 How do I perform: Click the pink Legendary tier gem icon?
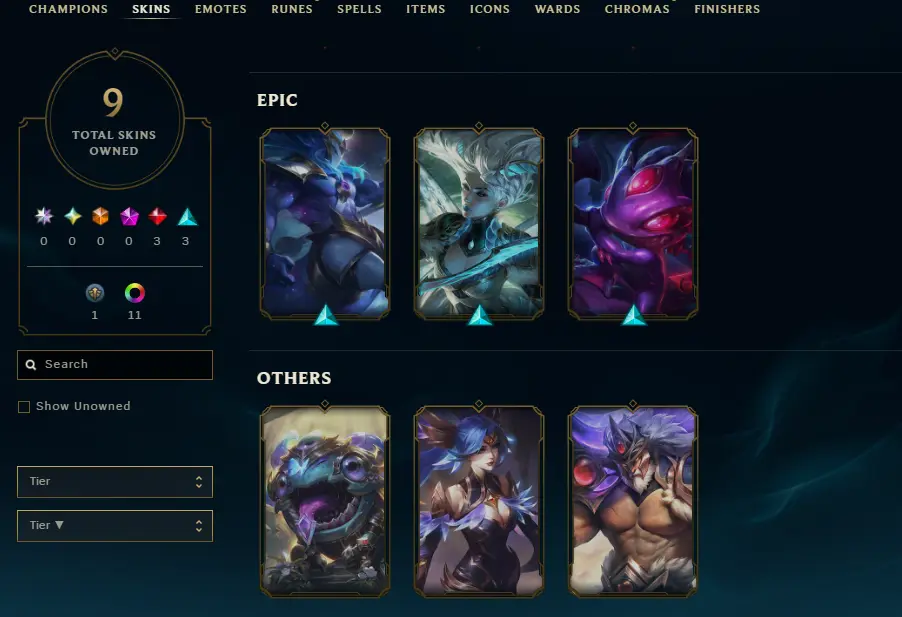click(129, 216)
